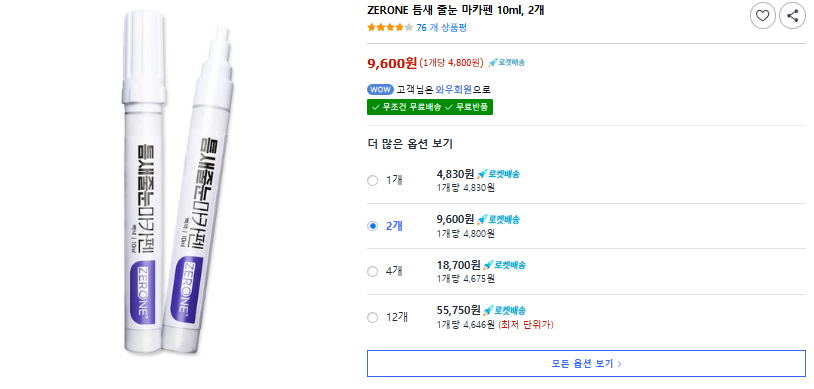This screenshot has width=814, height=389.
Task: Click rocket delivery badge beside 9,600원 headline price
Action: [x=507, y=62]
